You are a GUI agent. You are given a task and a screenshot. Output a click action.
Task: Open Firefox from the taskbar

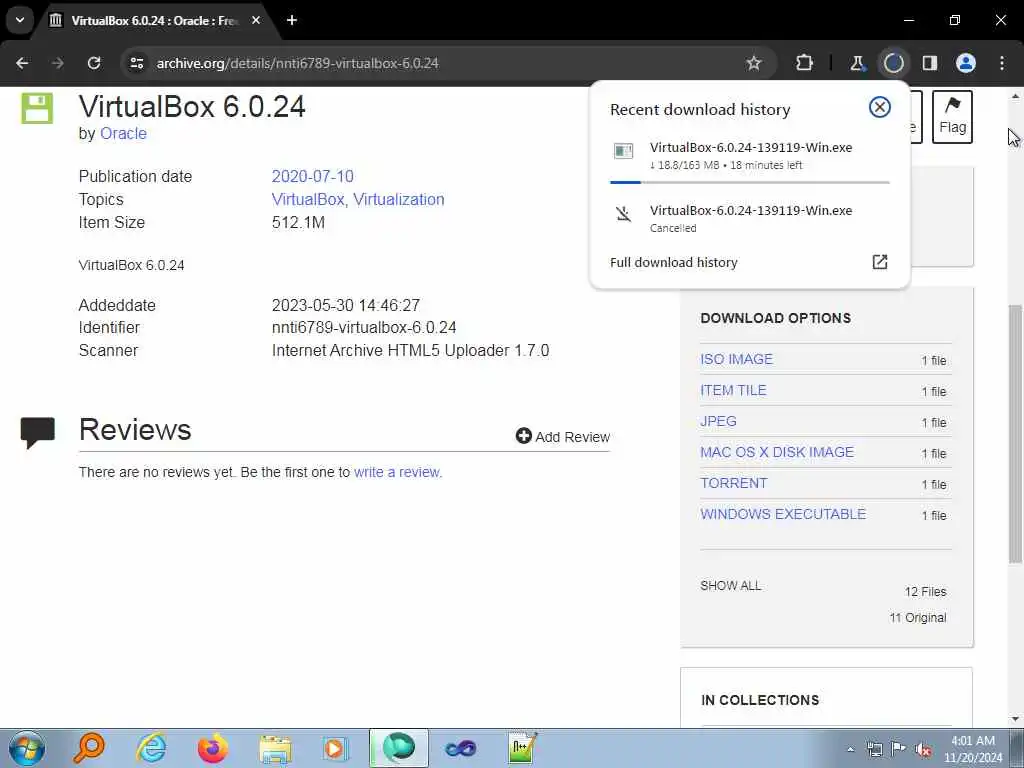point(213,748)
